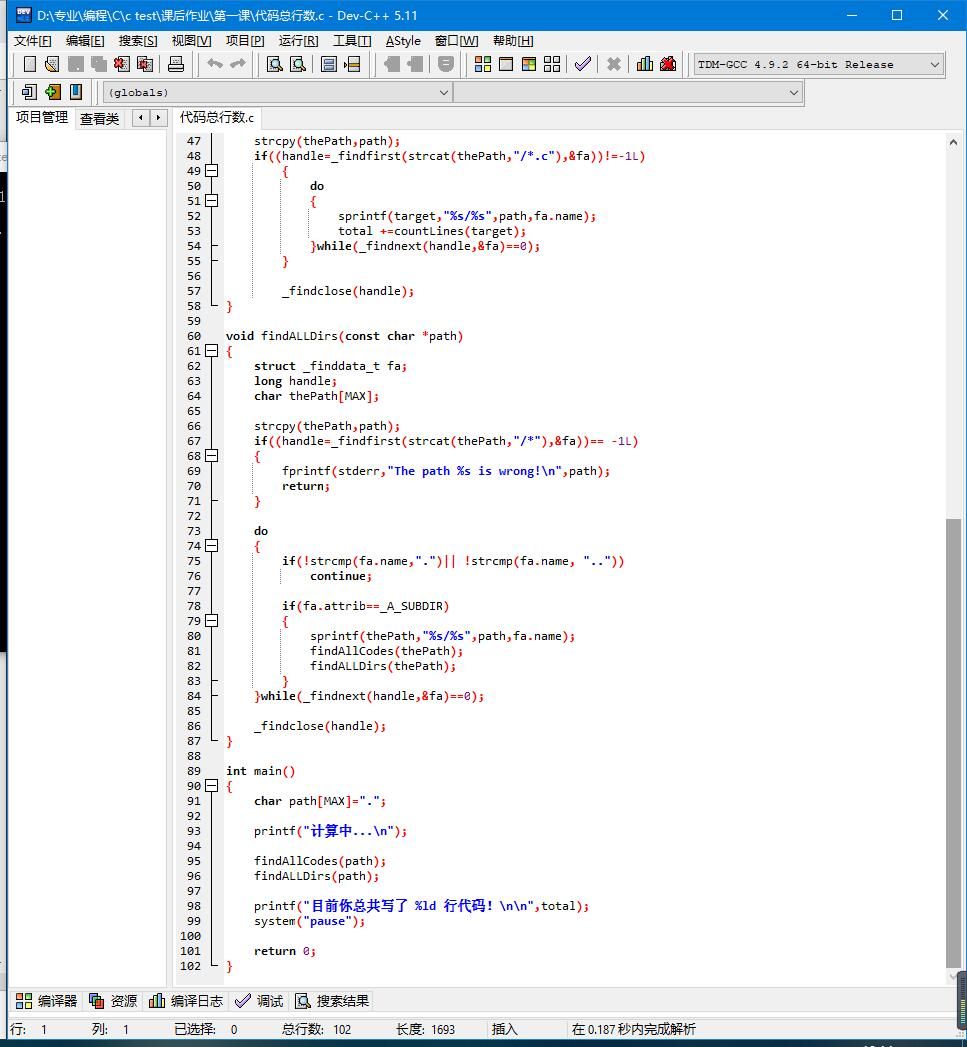Open the 资源 bottom panel tab
This screenshot has height=1047, width=967.
tap(113, 1001)
